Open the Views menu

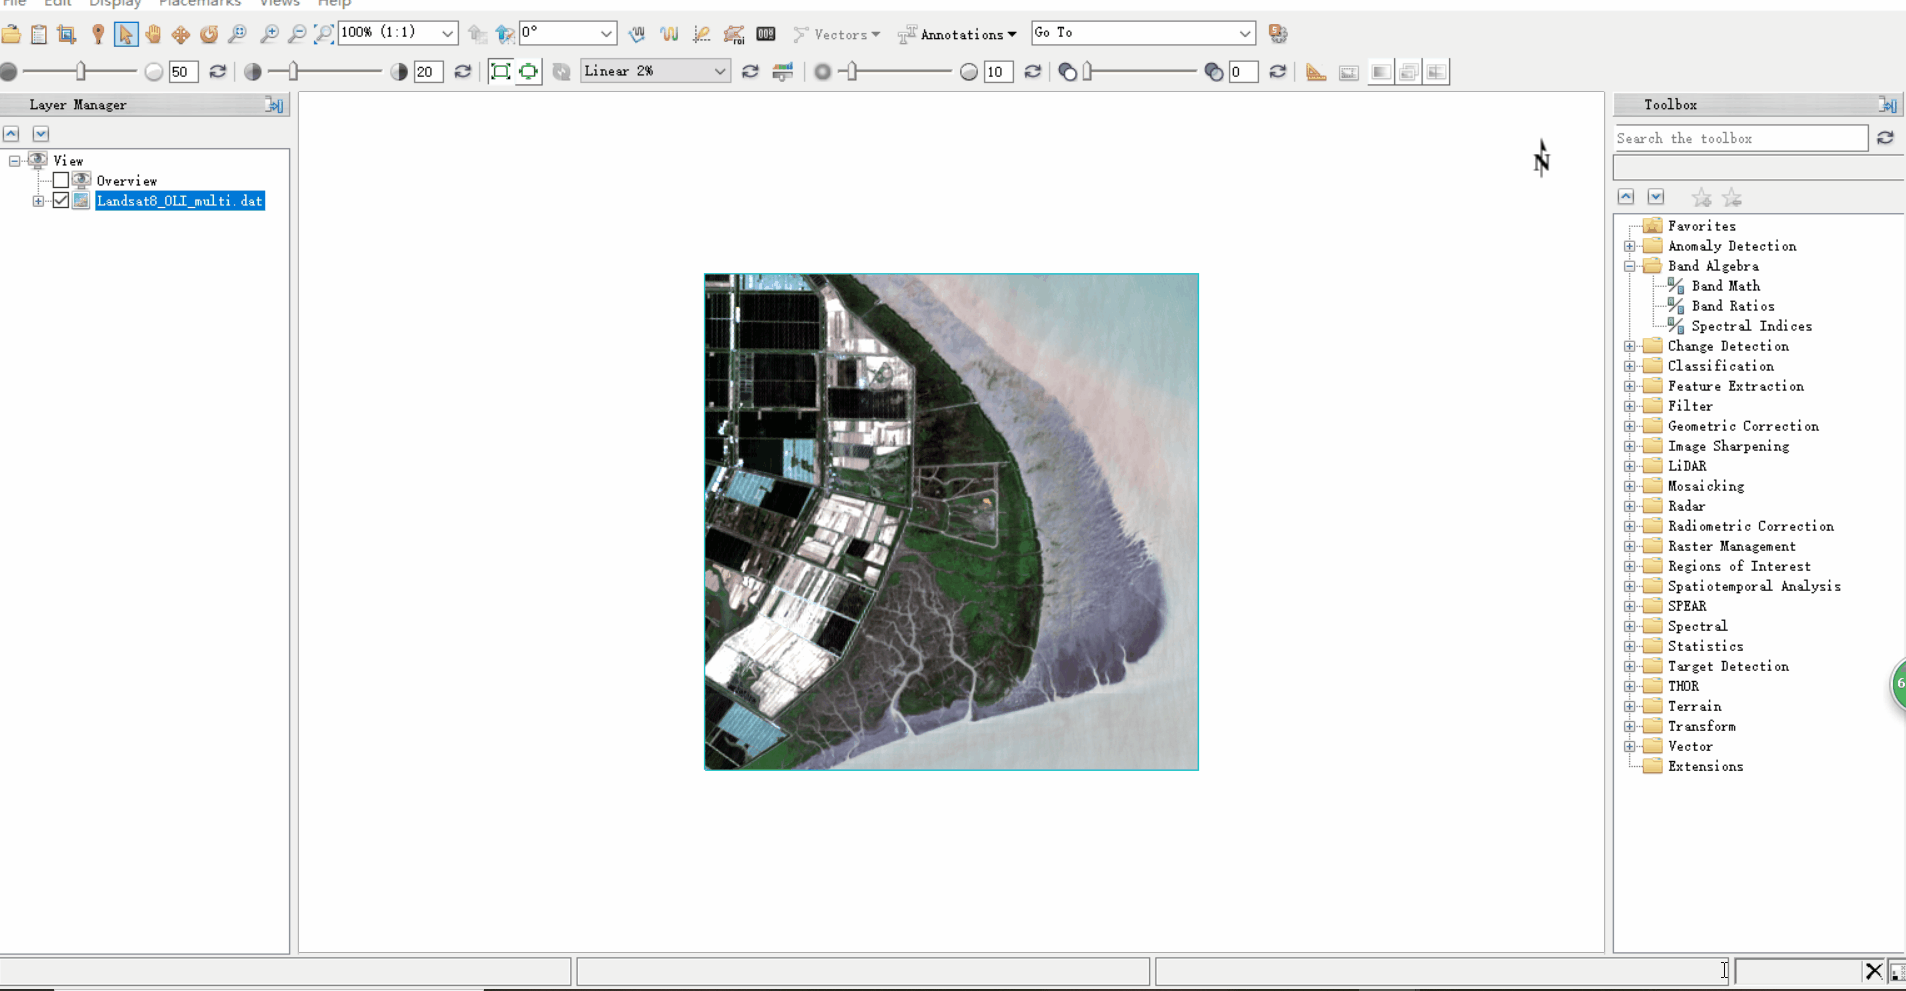[279, 4]
